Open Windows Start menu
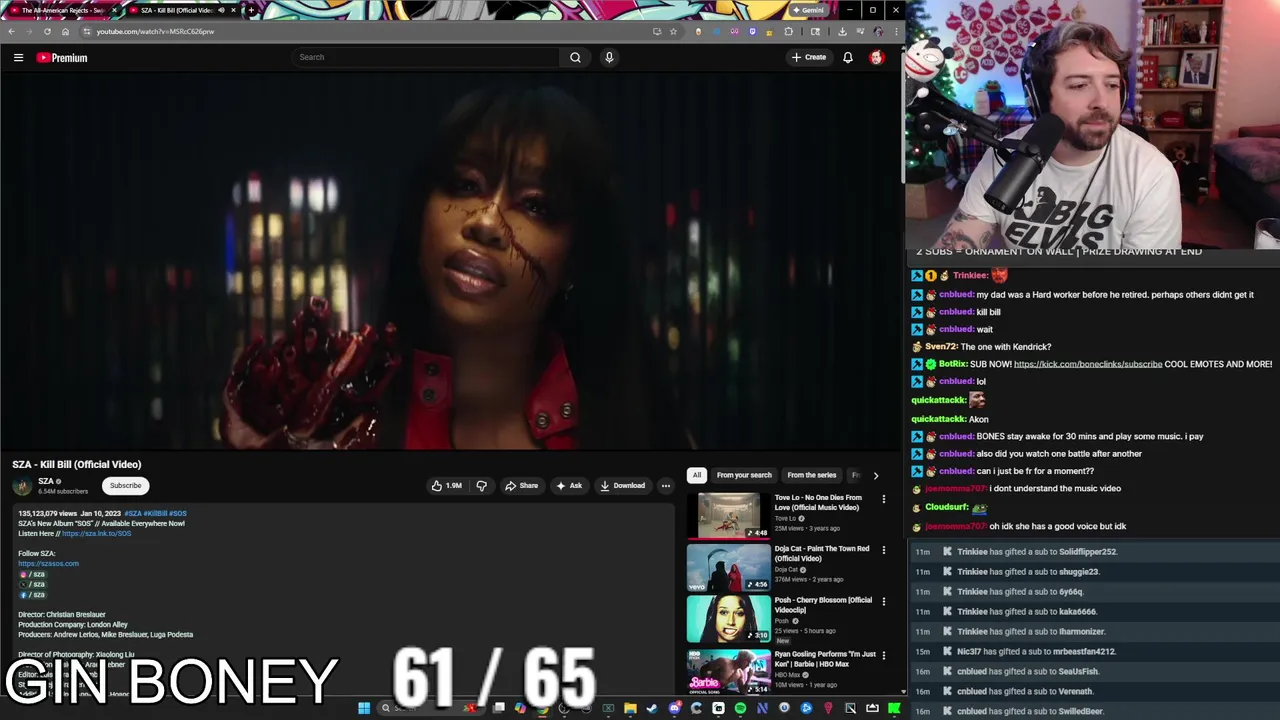1280x720 pixels. coord(364,708)
